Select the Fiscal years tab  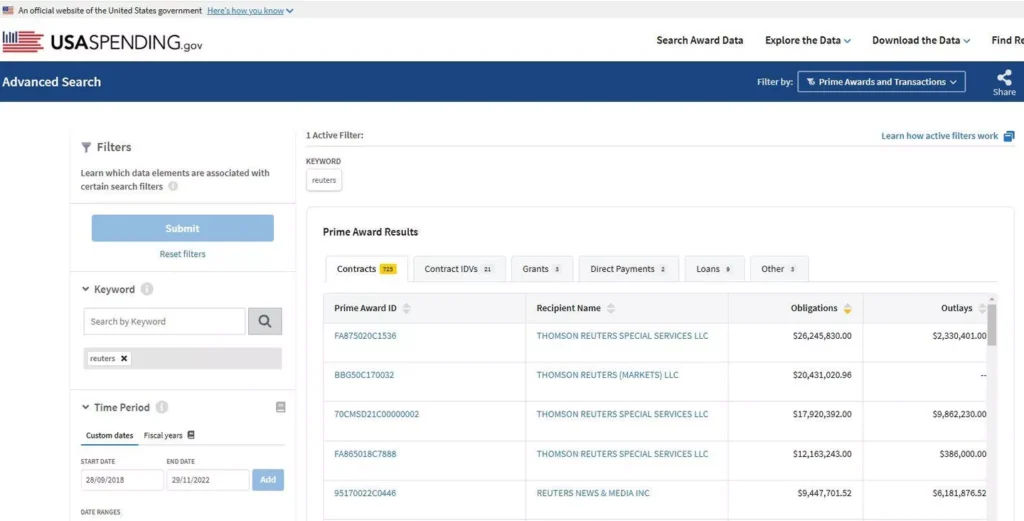(169, 435)
